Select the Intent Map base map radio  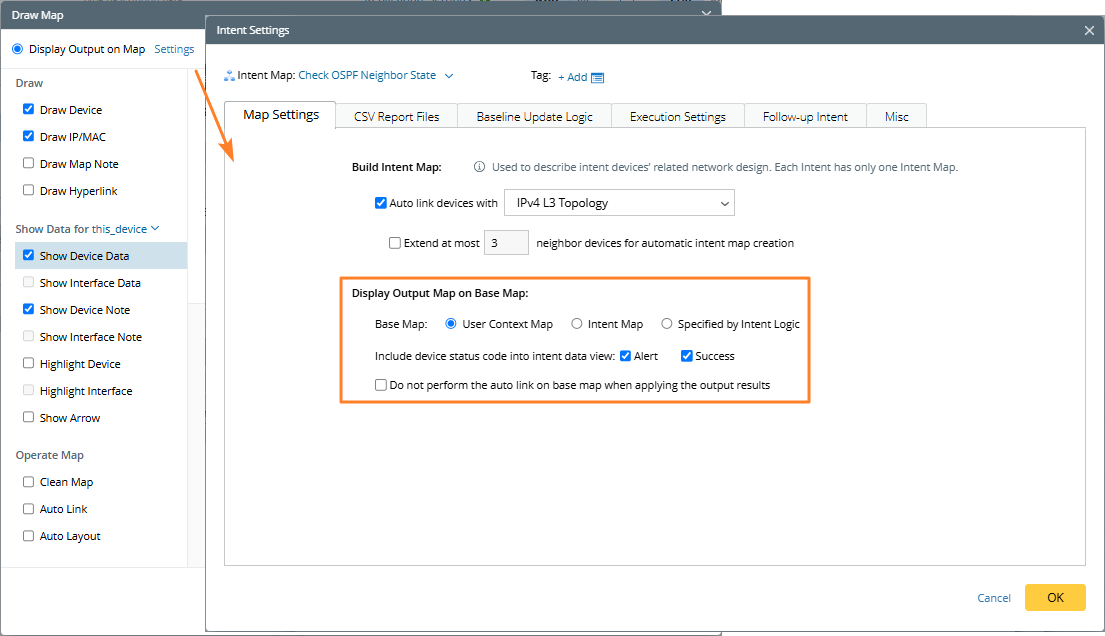(x=577, y=324)
